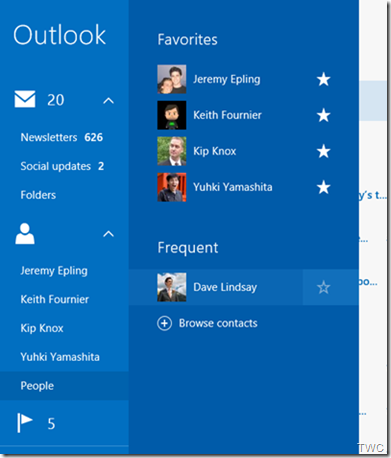Open the mail envelope icon
This screenshot has height=458, width=391.
(25, 99)
